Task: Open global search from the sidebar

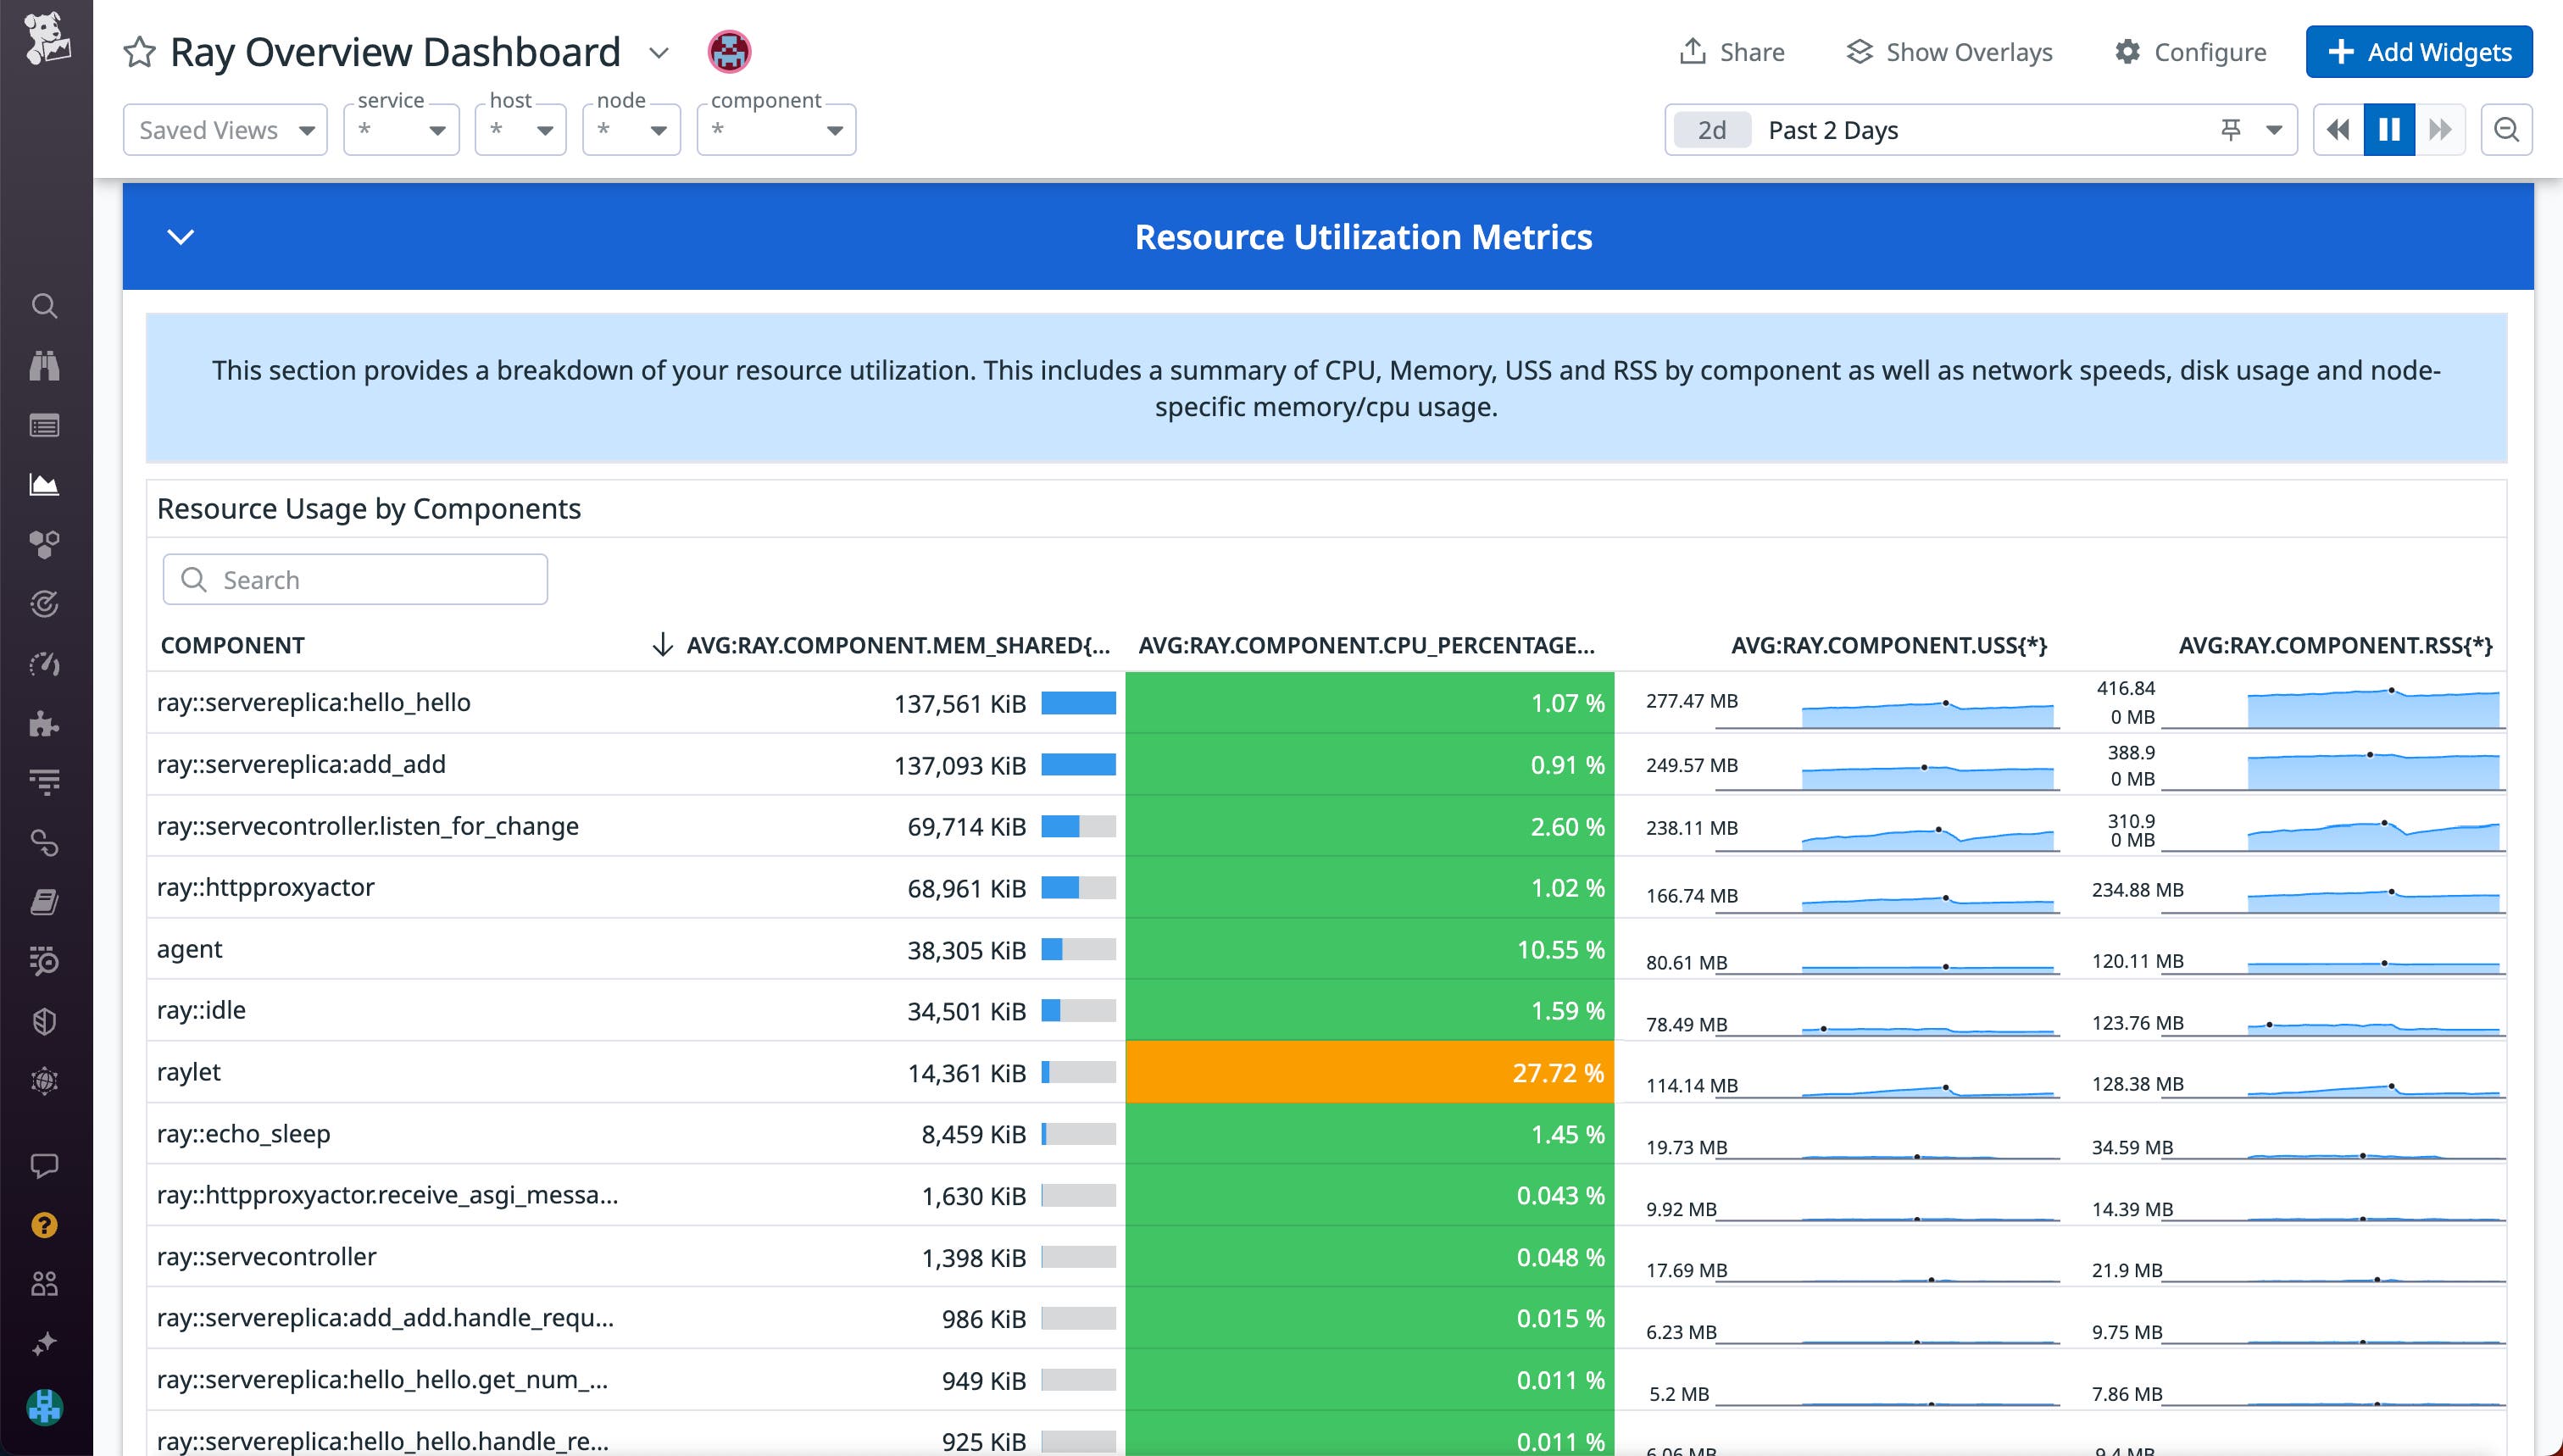Action: [44, 306]
